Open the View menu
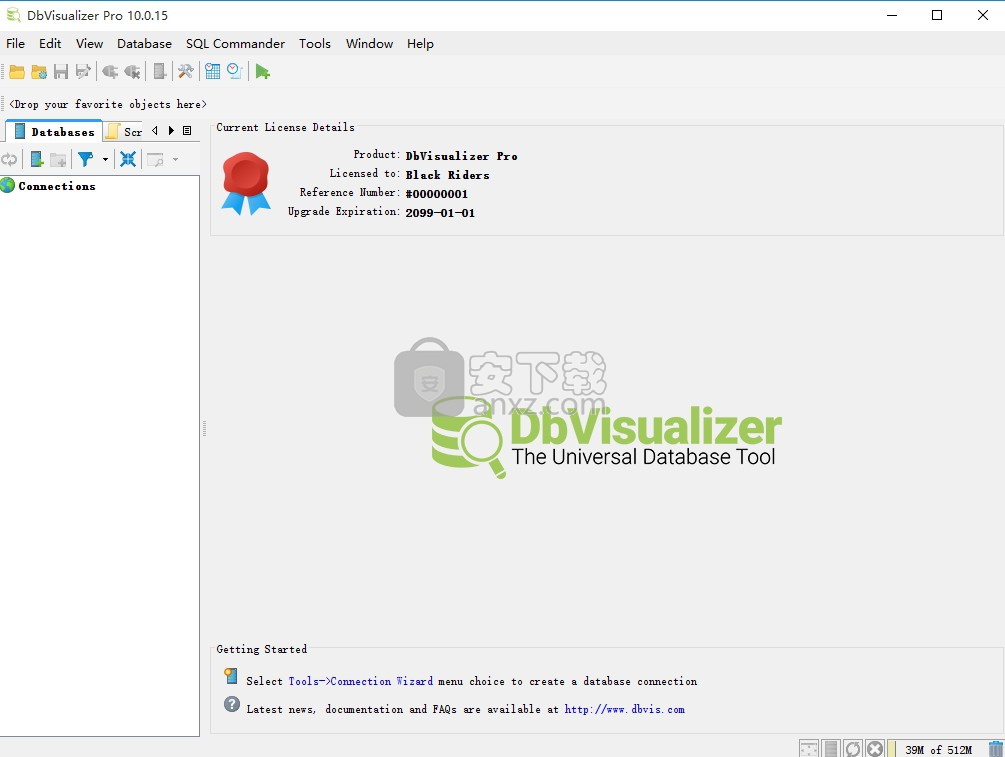Image resolution: width=1005 pixels, height=757 pixels. [89, 44]
